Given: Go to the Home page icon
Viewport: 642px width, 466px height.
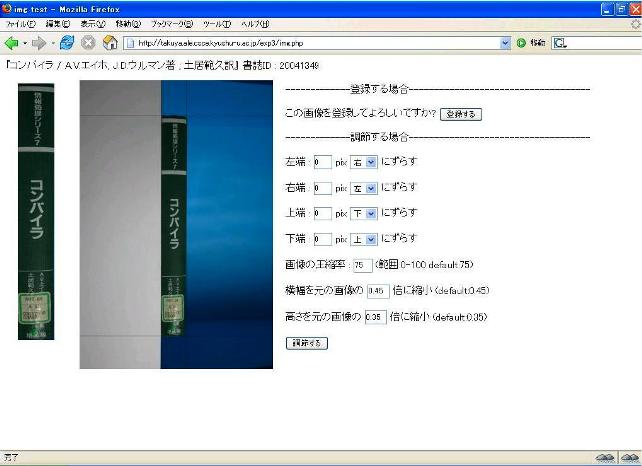Looking at the screenshot, I should coord(110,43).
